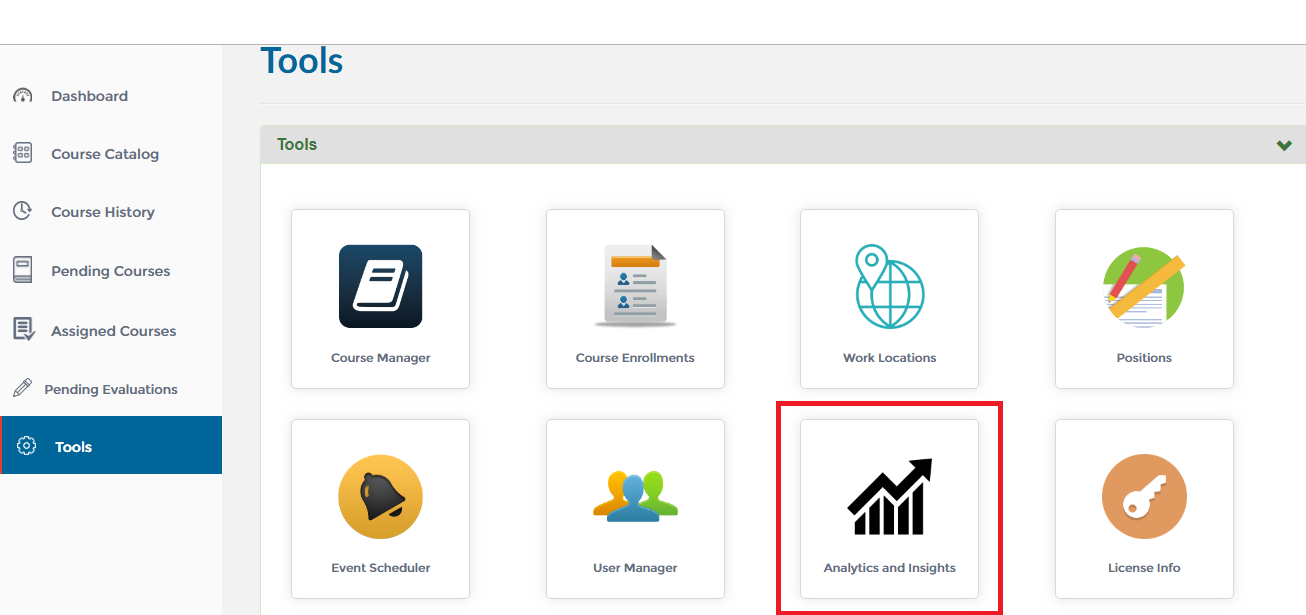Click the Dashboard gauge icon
This screenshot has height=615, width=1306.
point(23,96)
